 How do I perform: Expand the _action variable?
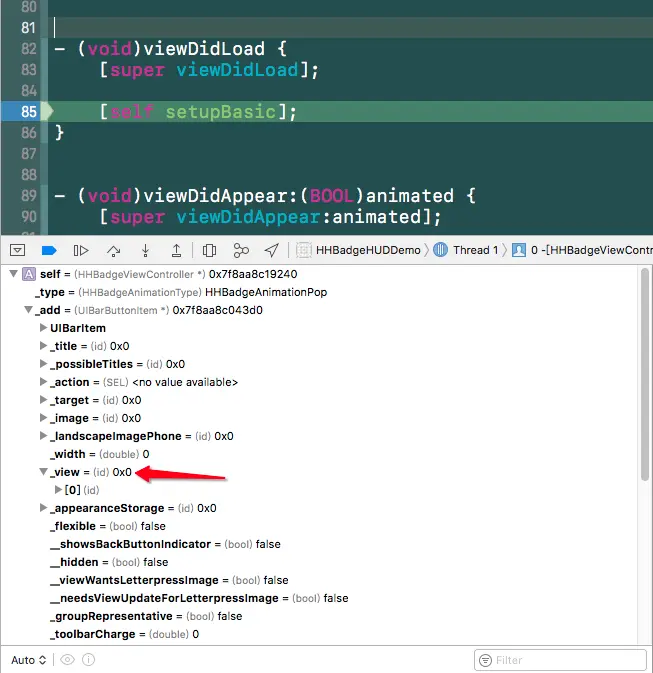[43, 382]
